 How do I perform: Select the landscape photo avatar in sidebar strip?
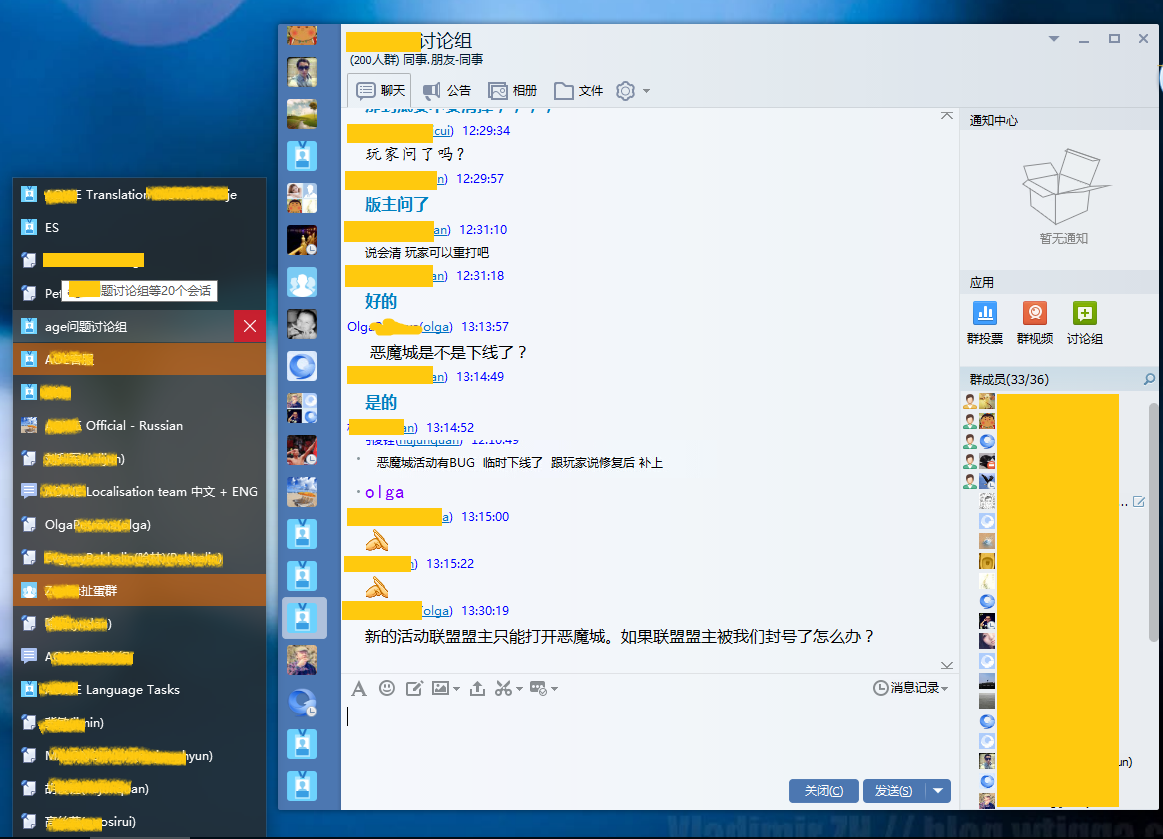pos(302,114)
